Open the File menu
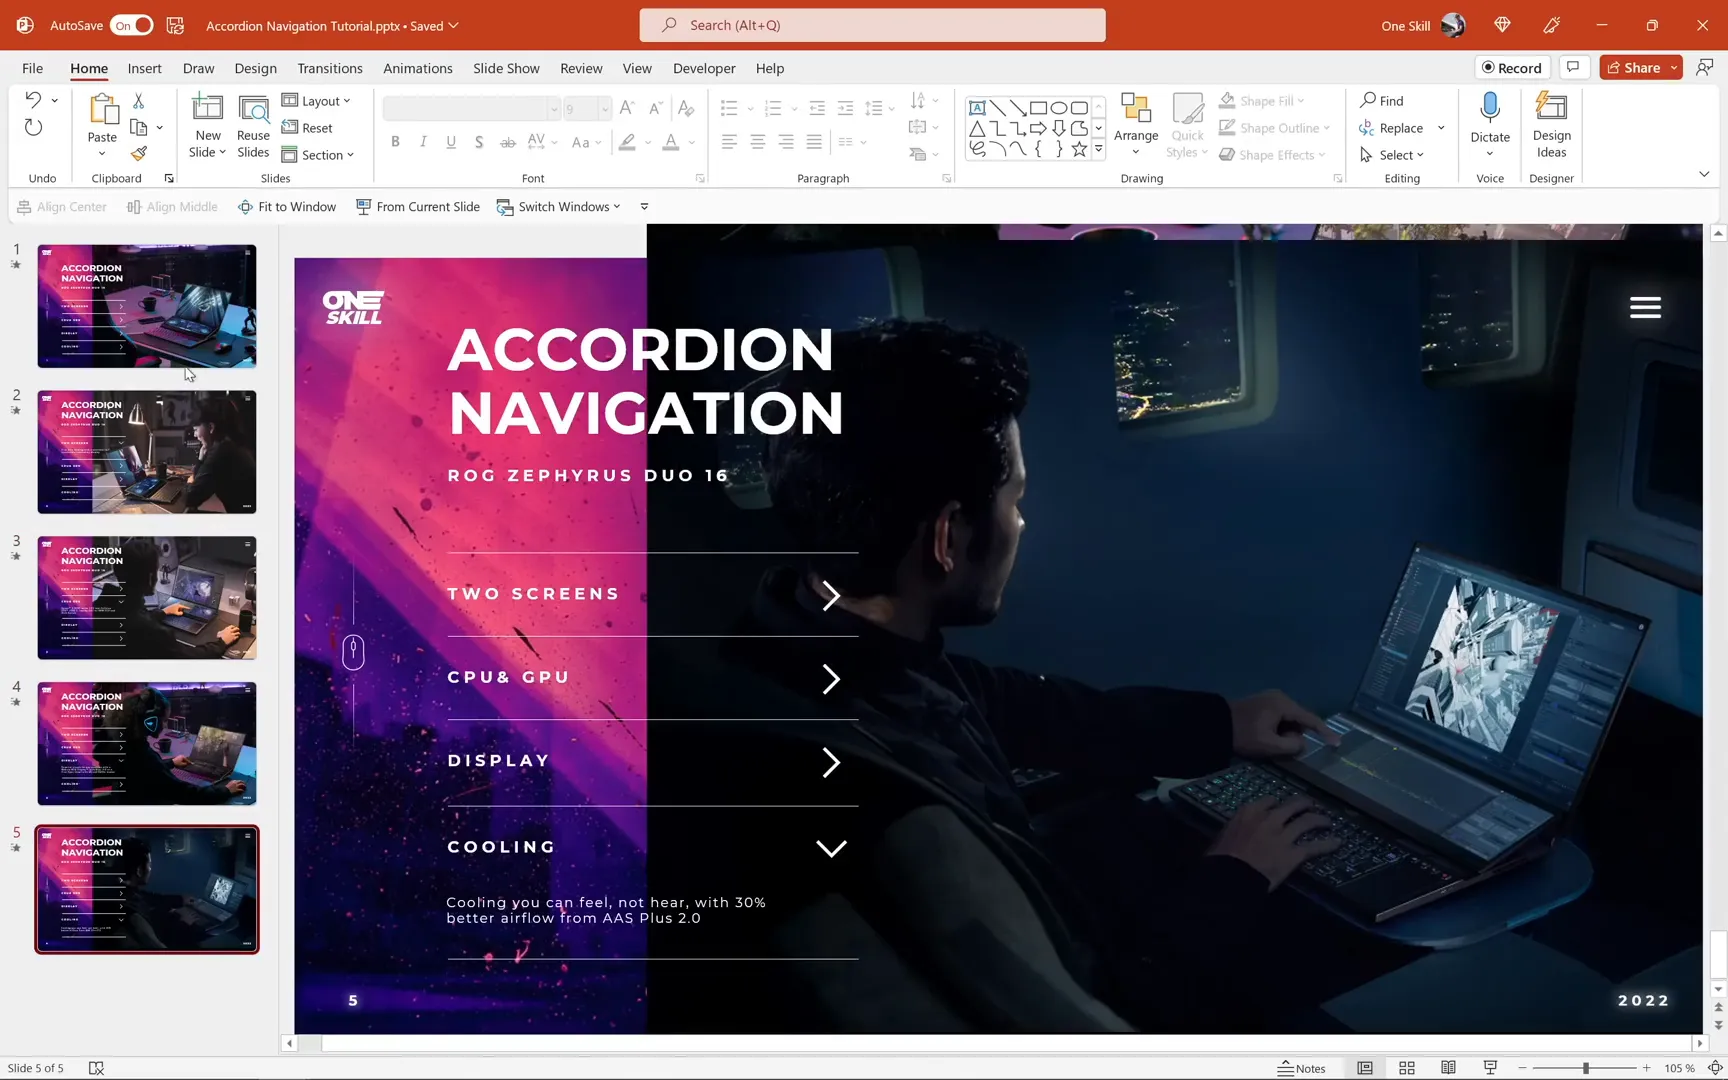 (32, 68)
